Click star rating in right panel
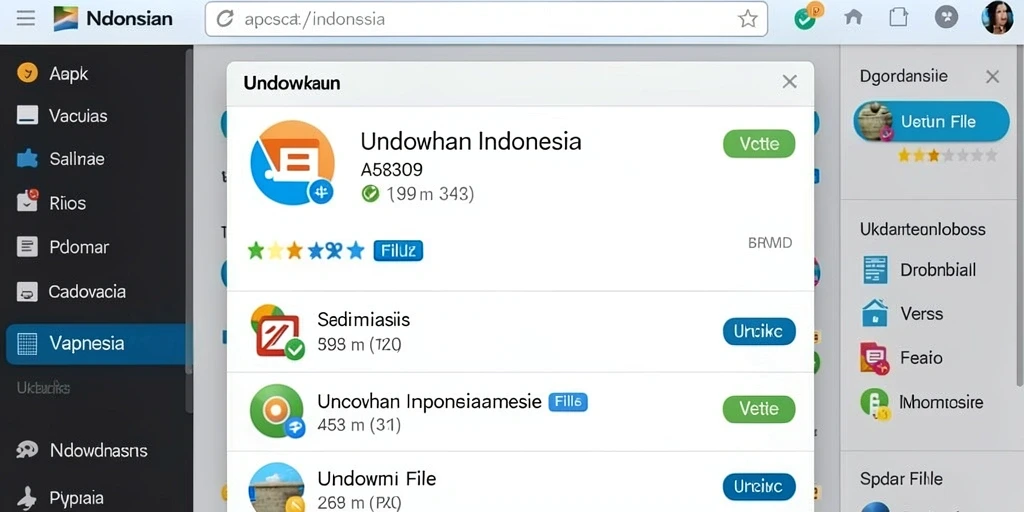Viewport: 1024px width, 512px height. pos(948,155)
